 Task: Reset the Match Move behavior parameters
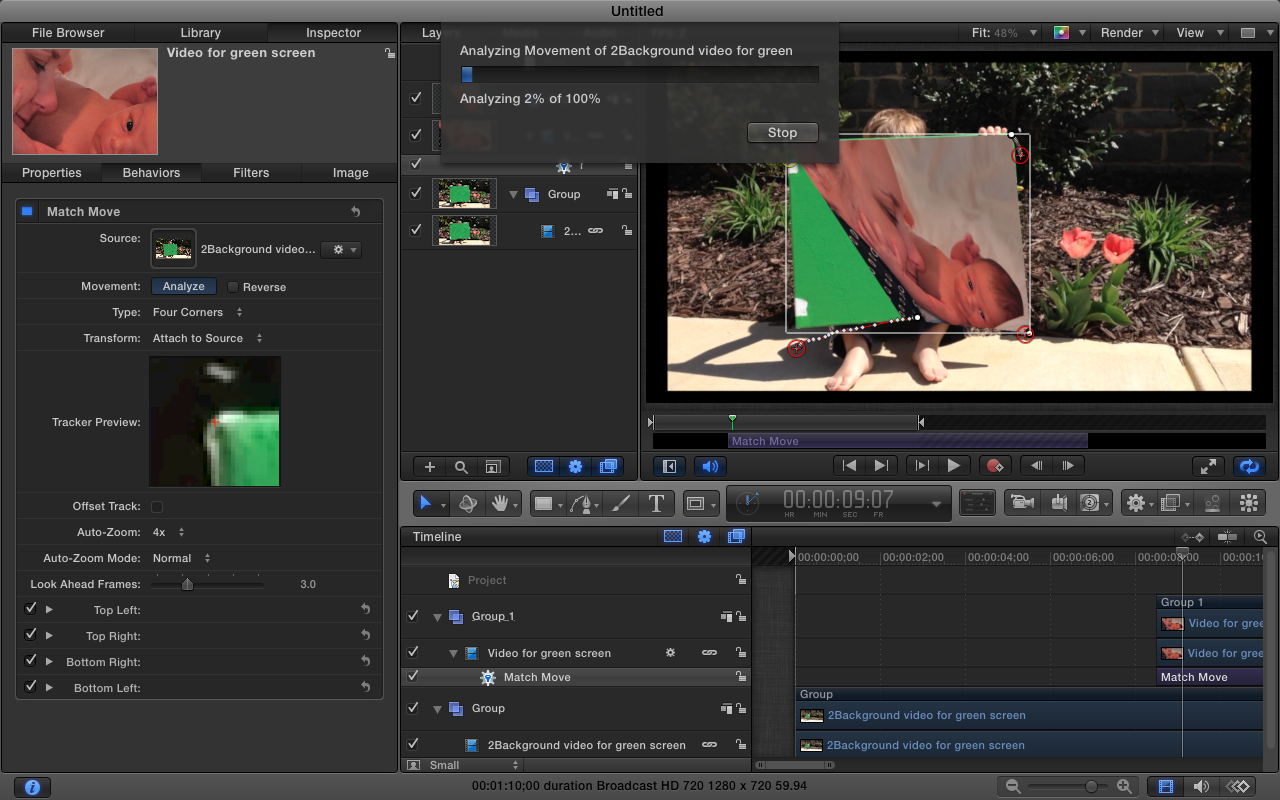(x=356, y=212)
